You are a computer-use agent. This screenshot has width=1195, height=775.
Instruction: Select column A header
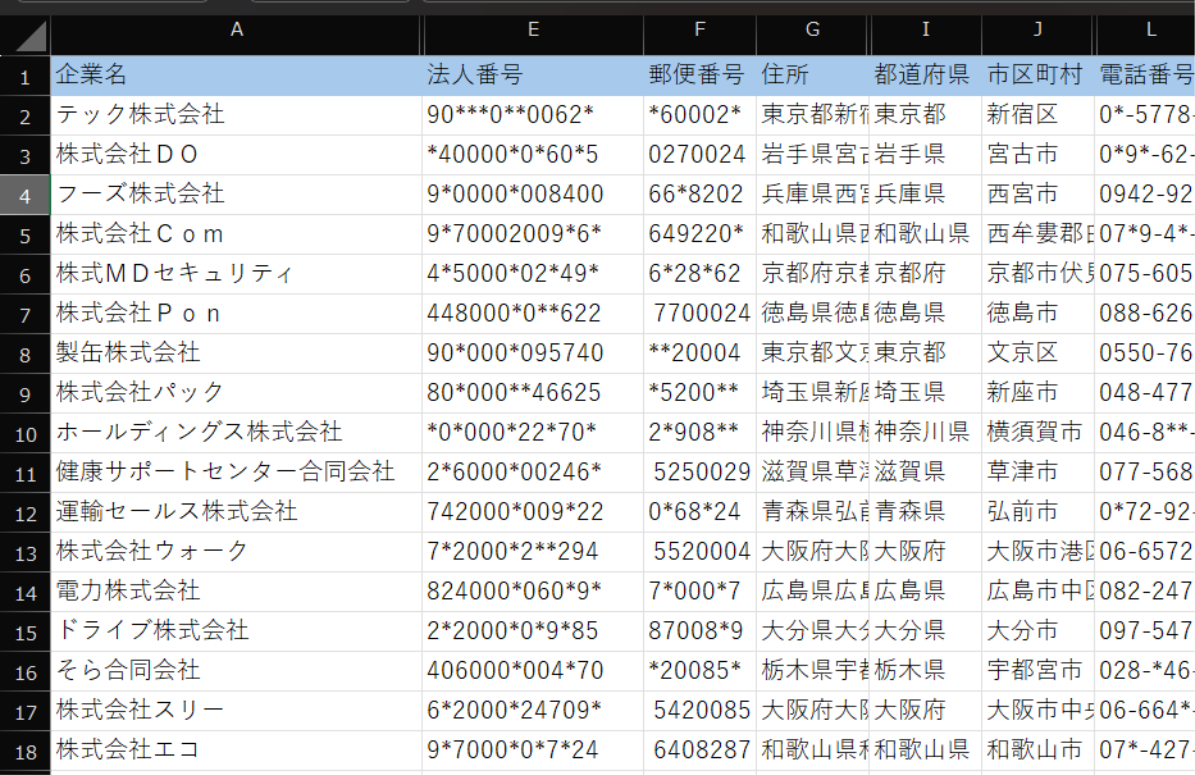coord(236,31)
